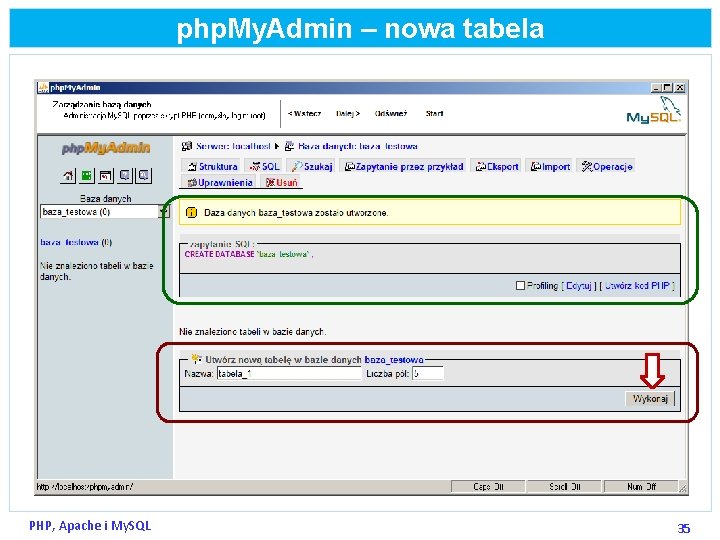
Task: Maximize the phpMyAdmin window
Action: point(667,88)
